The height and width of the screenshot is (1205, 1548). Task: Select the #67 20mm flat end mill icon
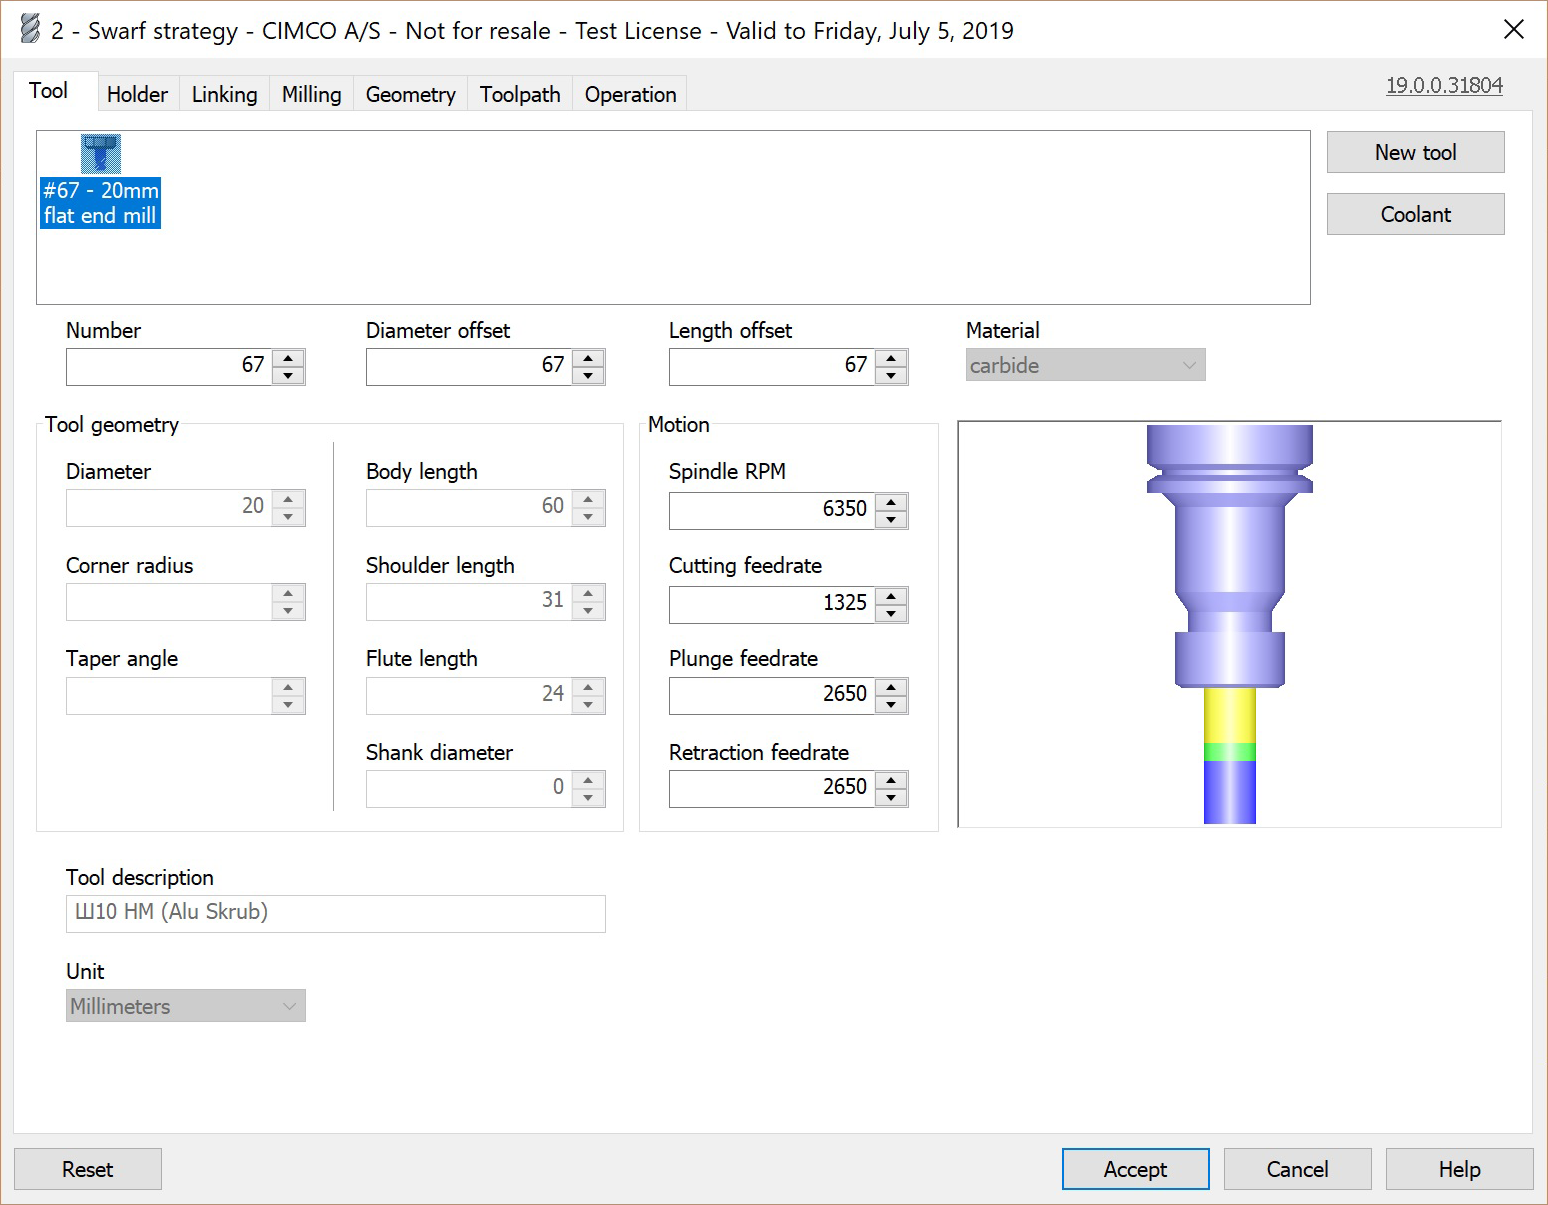pos(100,155)
